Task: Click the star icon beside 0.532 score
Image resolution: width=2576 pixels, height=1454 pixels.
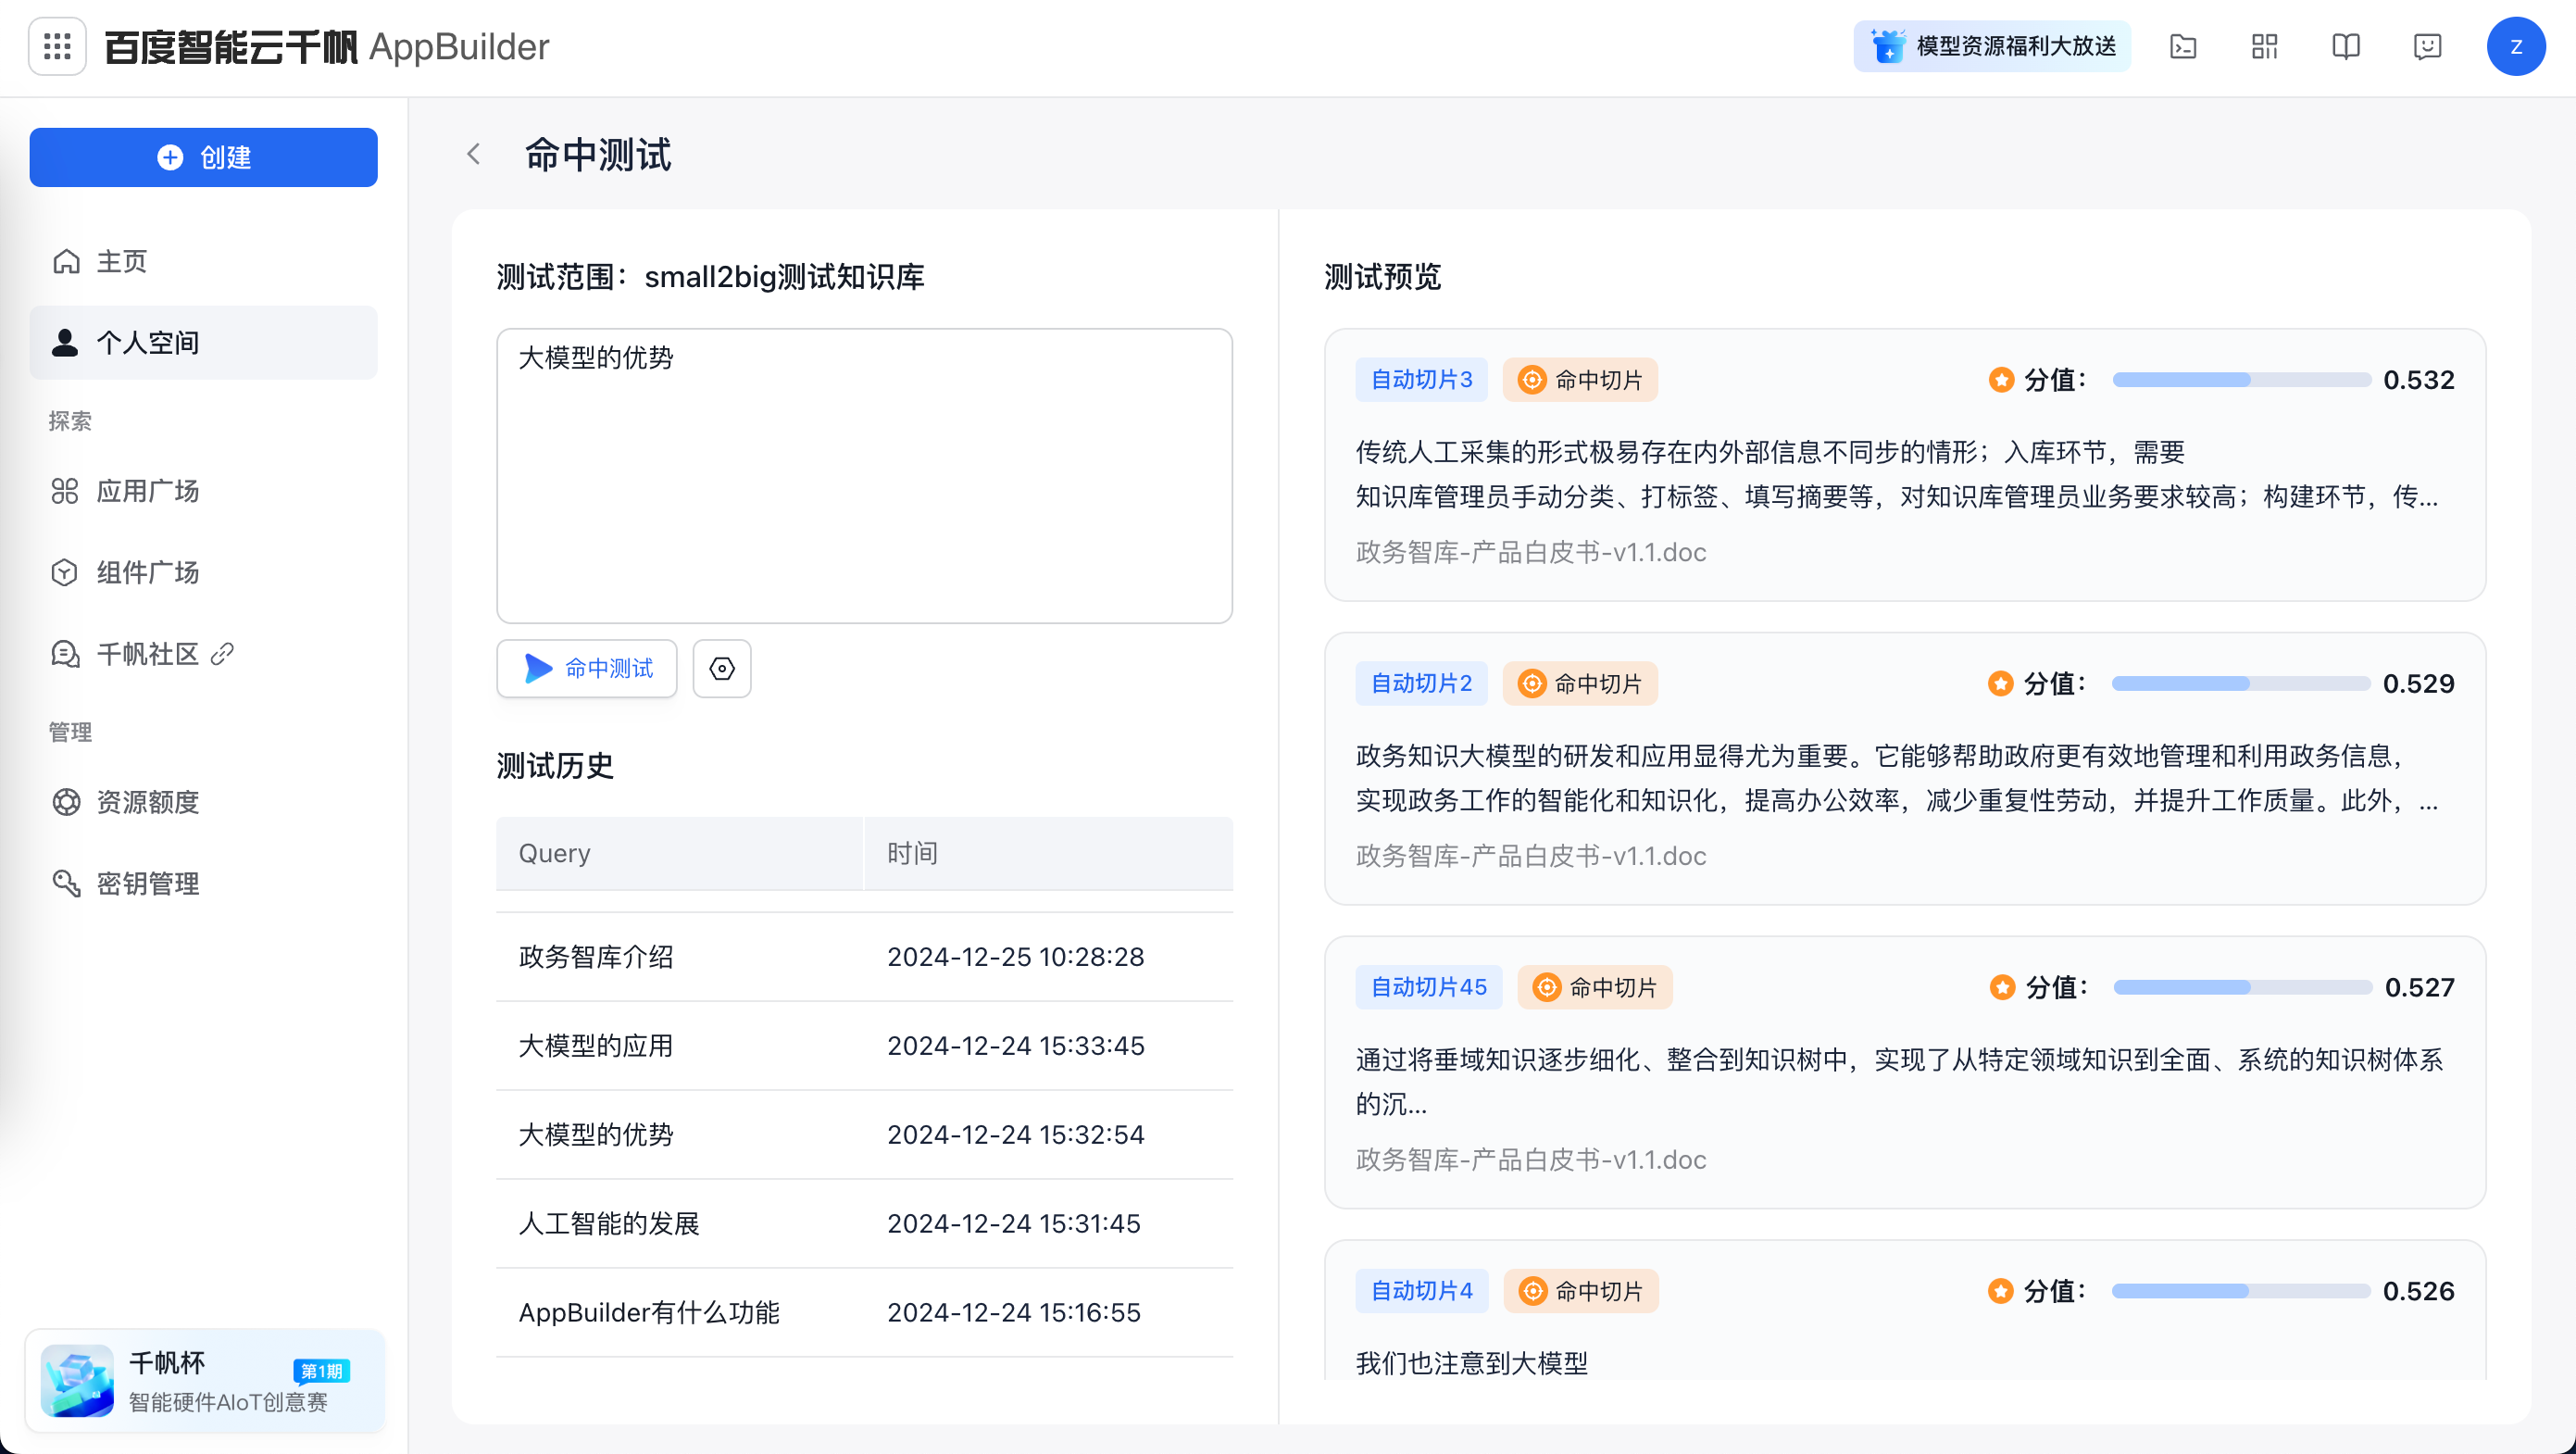Action: (x=2001, y=380)
